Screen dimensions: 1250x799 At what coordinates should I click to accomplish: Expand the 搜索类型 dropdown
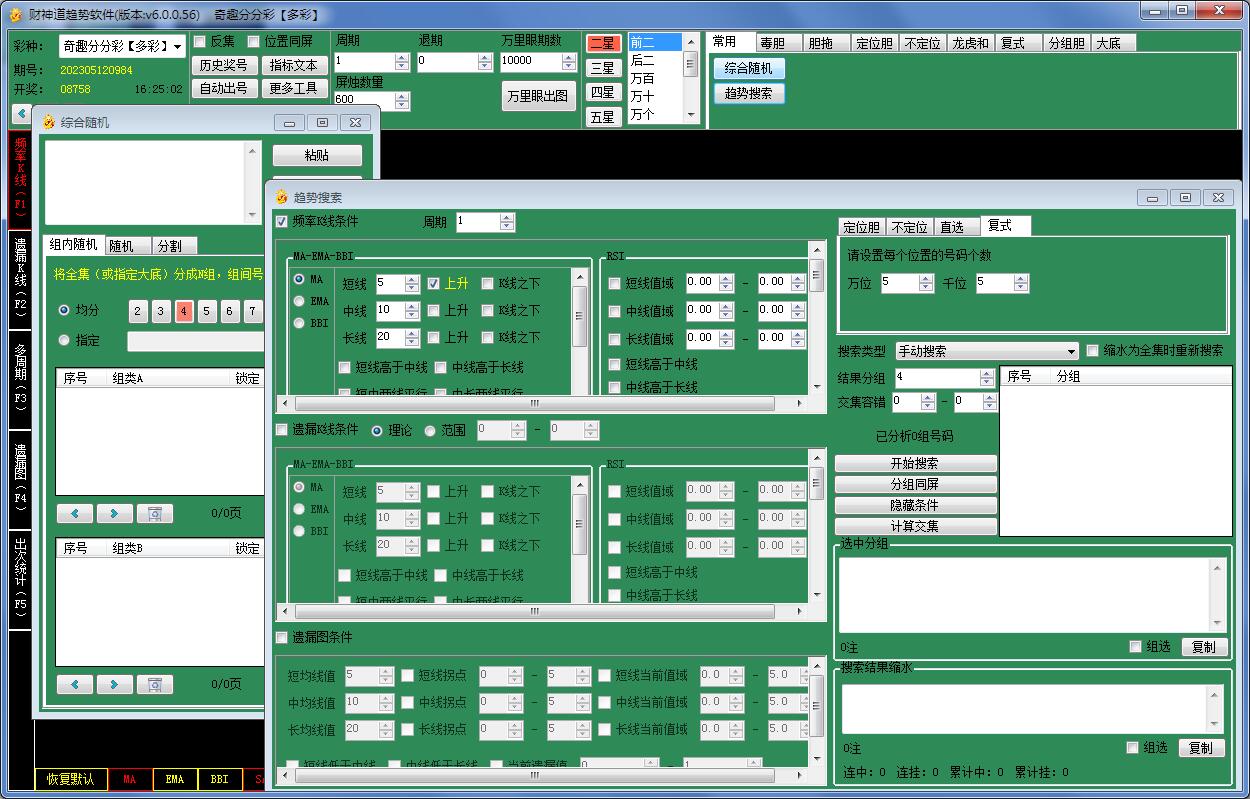coord(1071,352)
